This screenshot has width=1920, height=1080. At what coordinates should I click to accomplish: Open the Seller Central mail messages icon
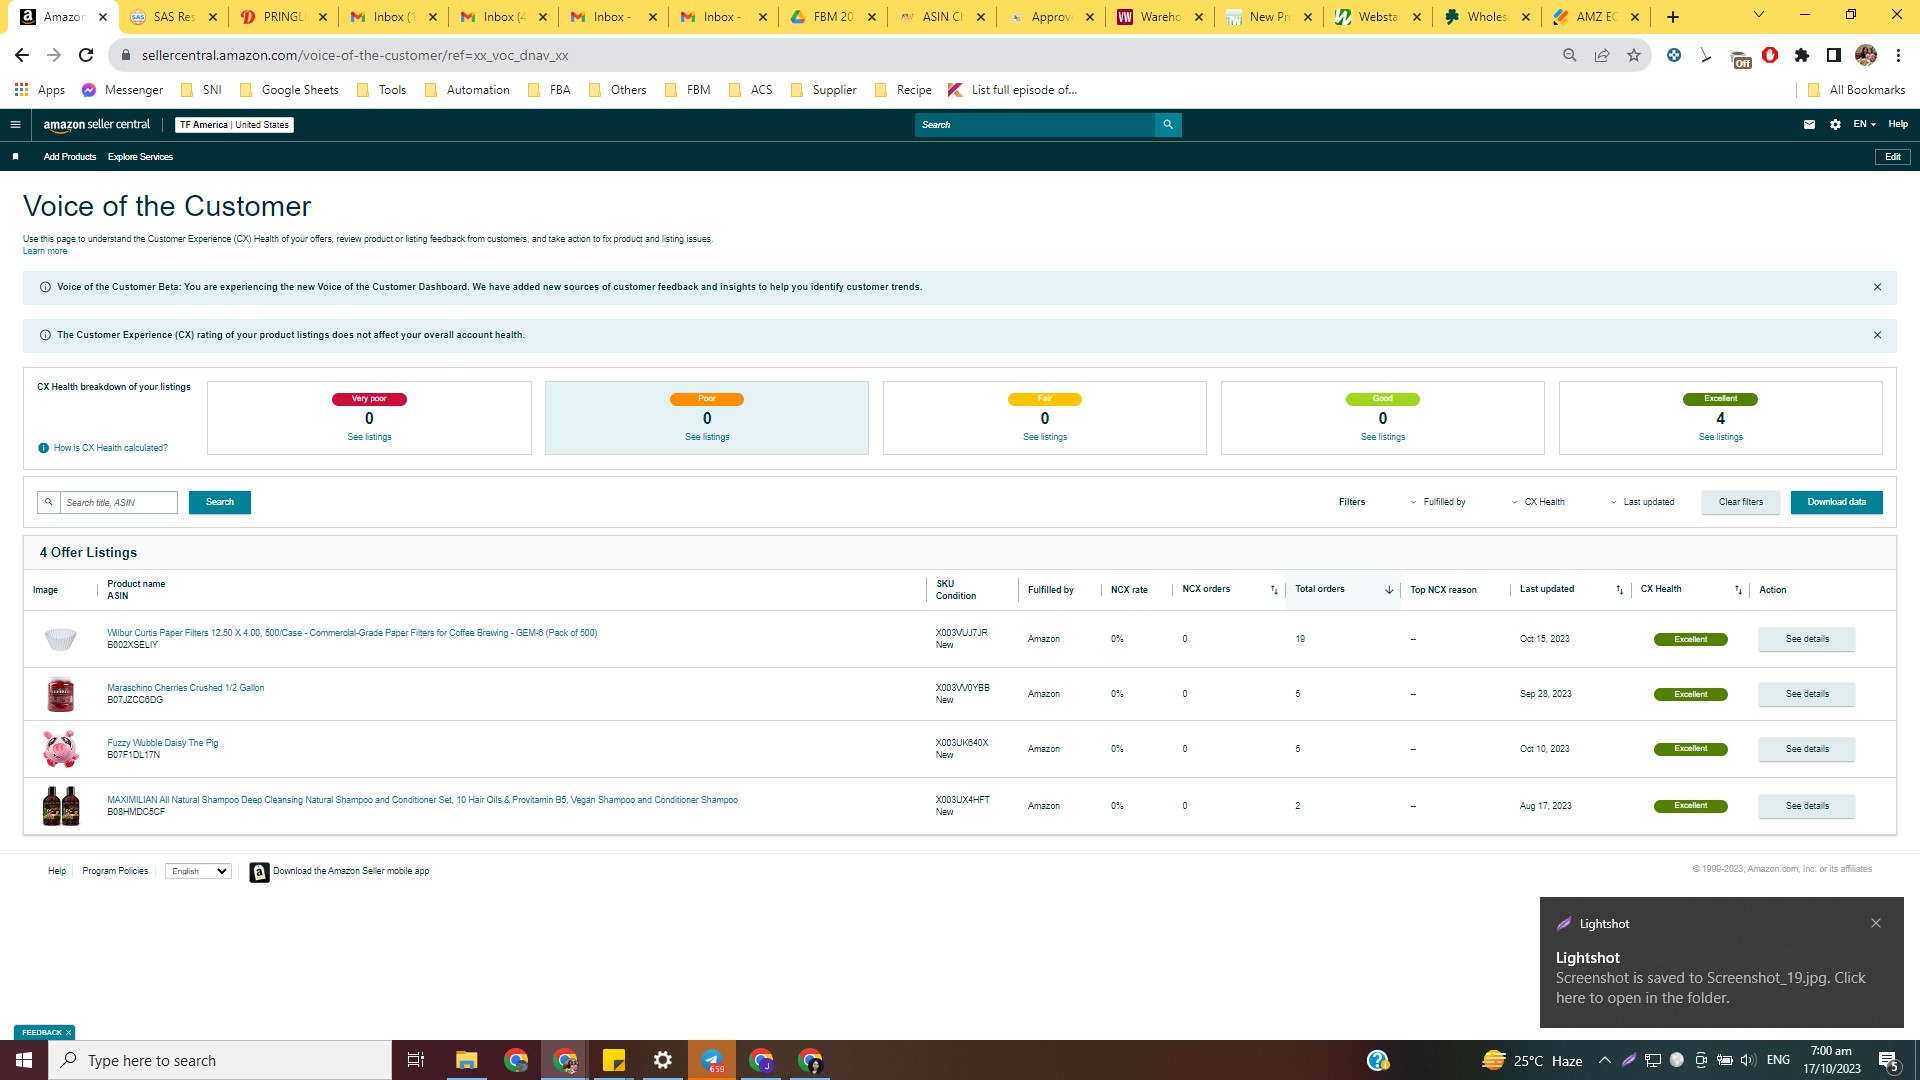click(x=1809, y=125)
